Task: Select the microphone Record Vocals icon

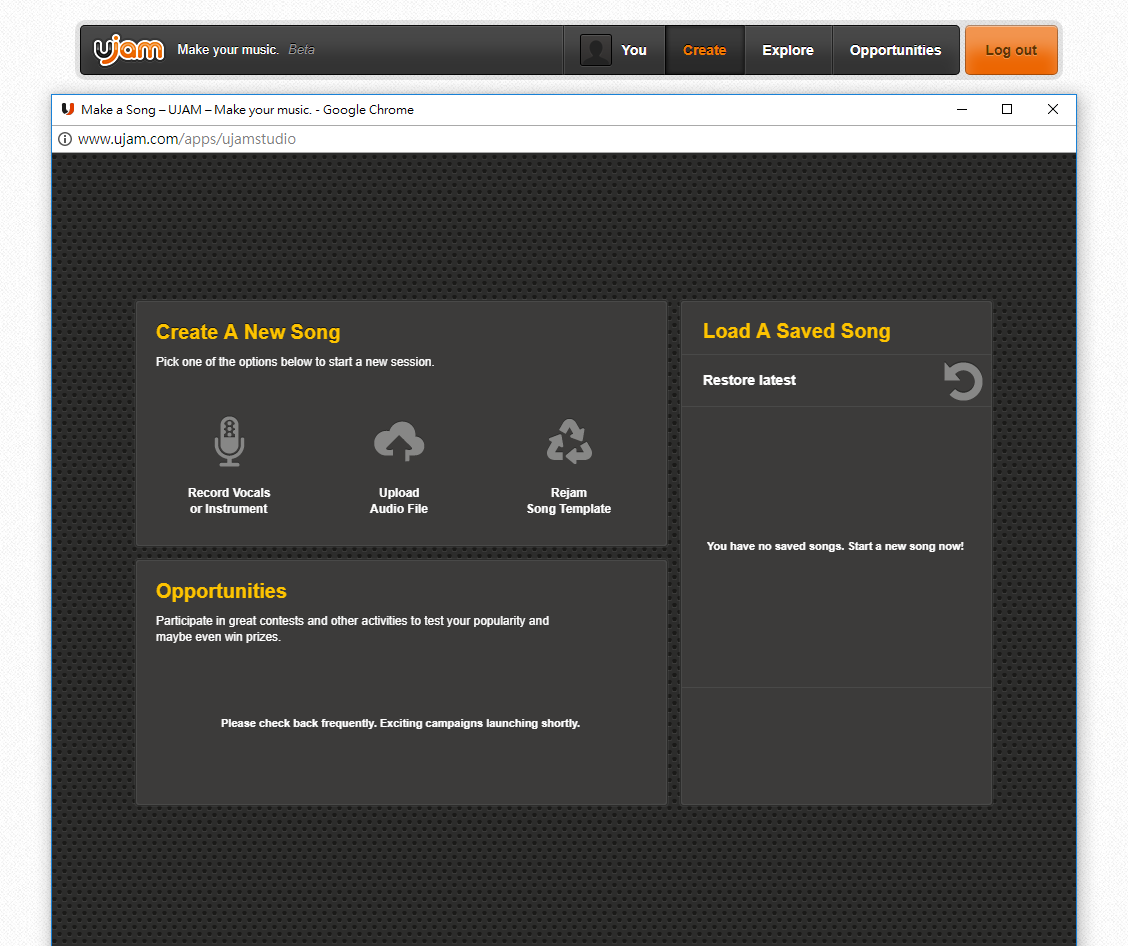Action: click(229, 441)
